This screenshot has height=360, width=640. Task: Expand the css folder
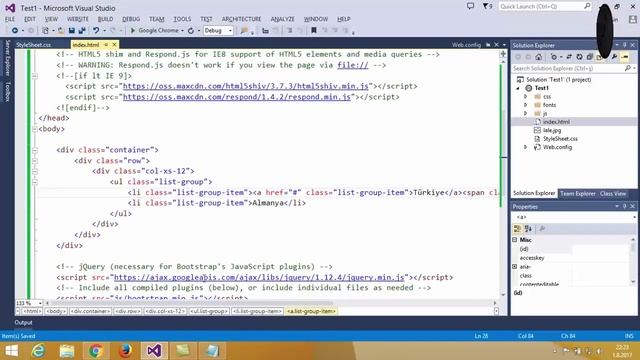click(x=526, y=97)
